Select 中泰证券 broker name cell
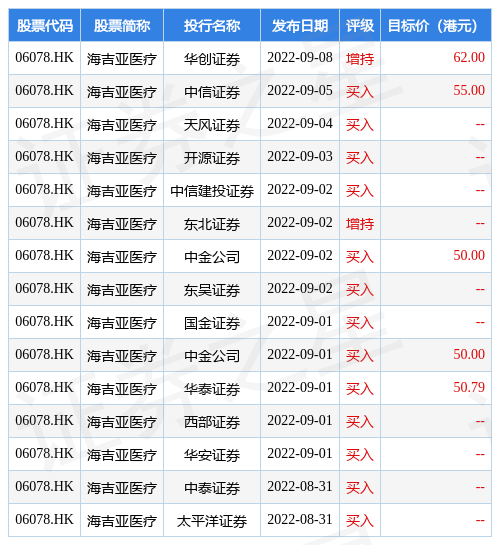 coord(212,488)
